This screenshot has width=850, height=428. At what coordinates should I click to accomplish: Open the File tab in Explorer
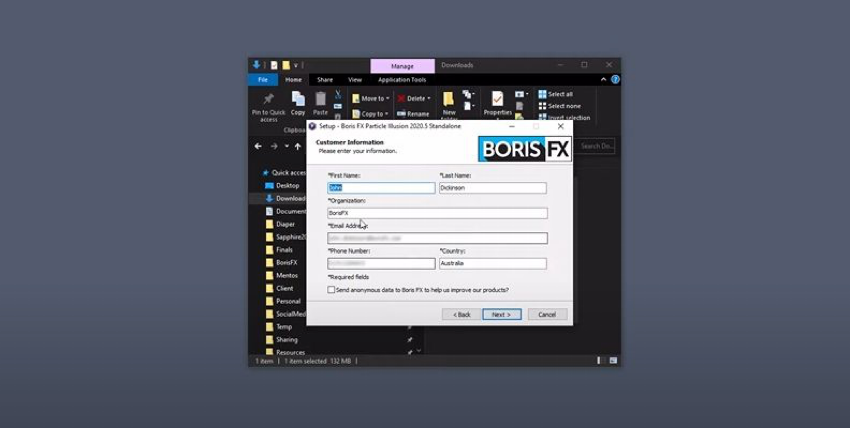(x=263, y=80)
